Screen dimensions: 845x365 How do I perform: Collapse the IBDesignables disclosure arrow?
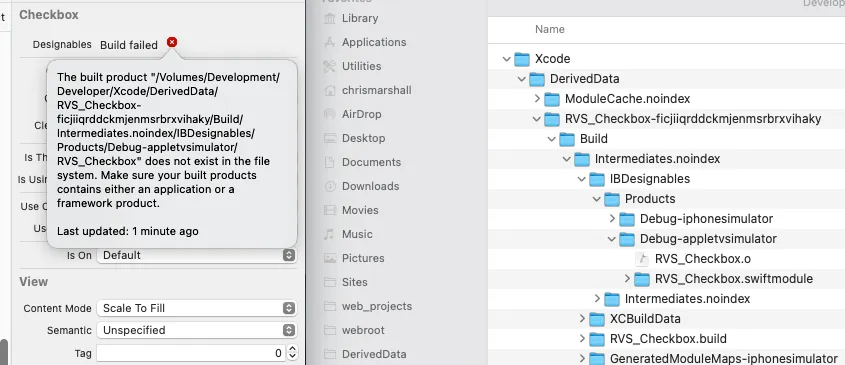581,178
